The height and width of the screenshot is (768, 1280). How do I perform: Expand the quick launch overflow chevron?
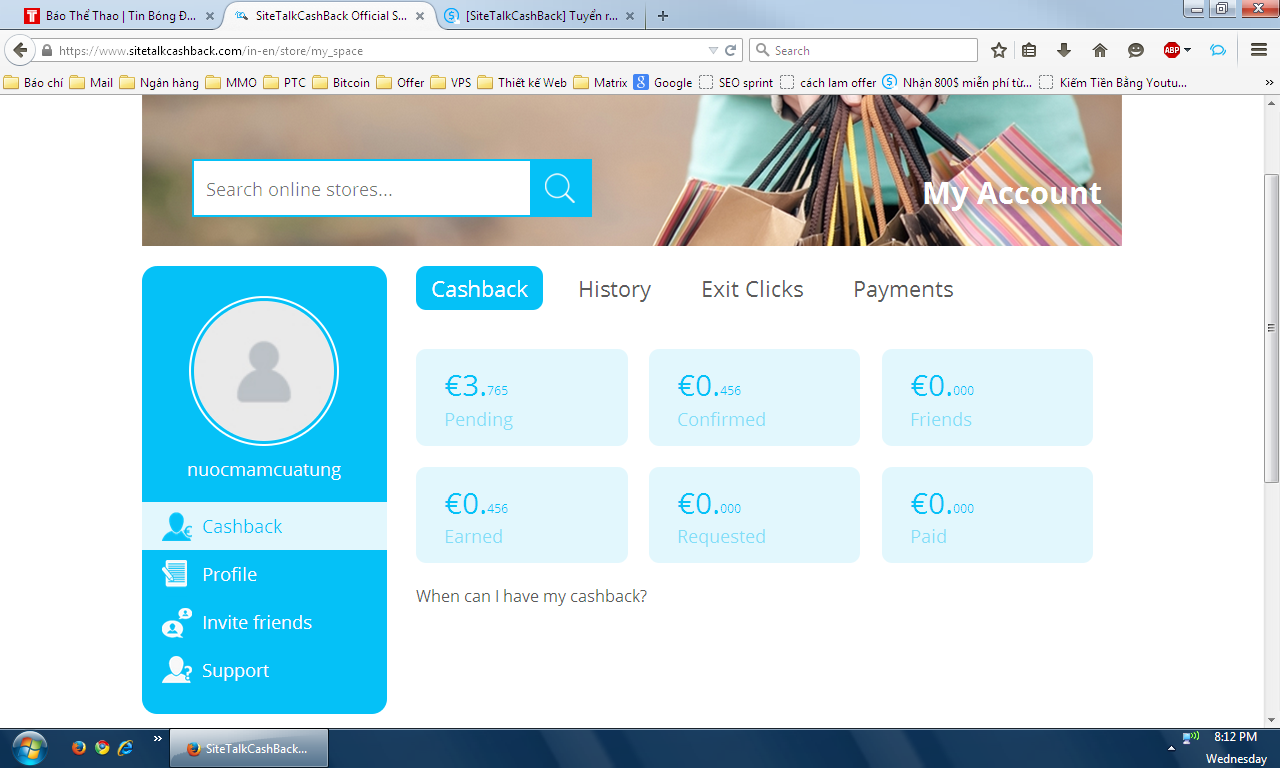tap(157, 739)
